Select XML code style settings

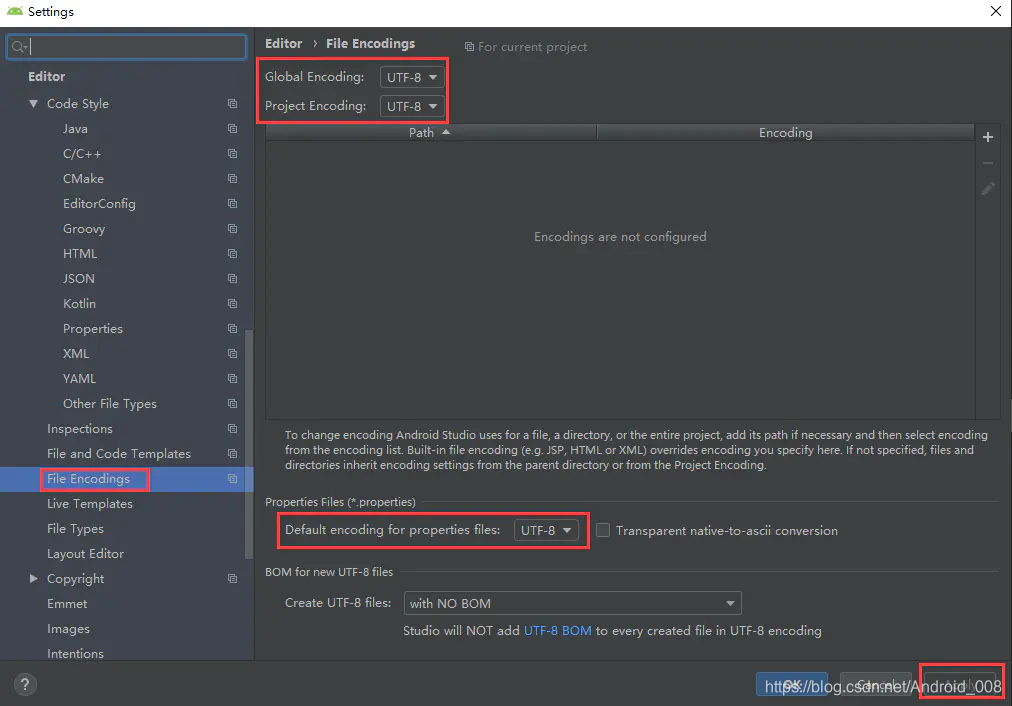pyautogui.click(x=76, y=354)
